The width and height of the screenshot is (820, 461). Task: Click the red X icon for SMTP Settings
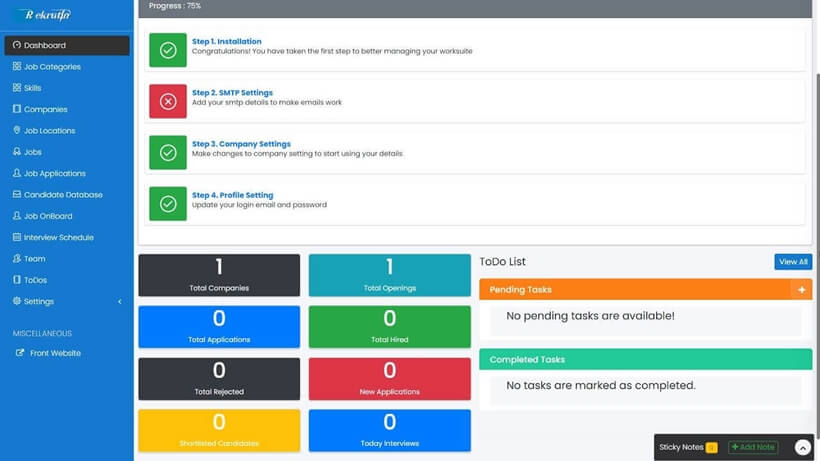coord(168,101)
